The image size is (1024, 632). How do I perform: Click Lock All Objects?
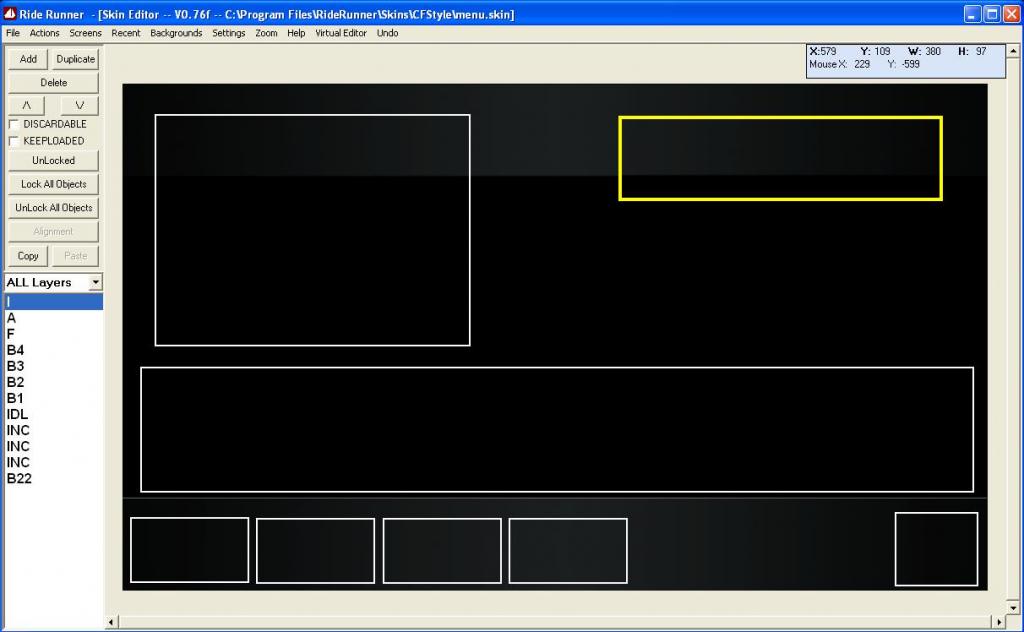click(54, 184)
